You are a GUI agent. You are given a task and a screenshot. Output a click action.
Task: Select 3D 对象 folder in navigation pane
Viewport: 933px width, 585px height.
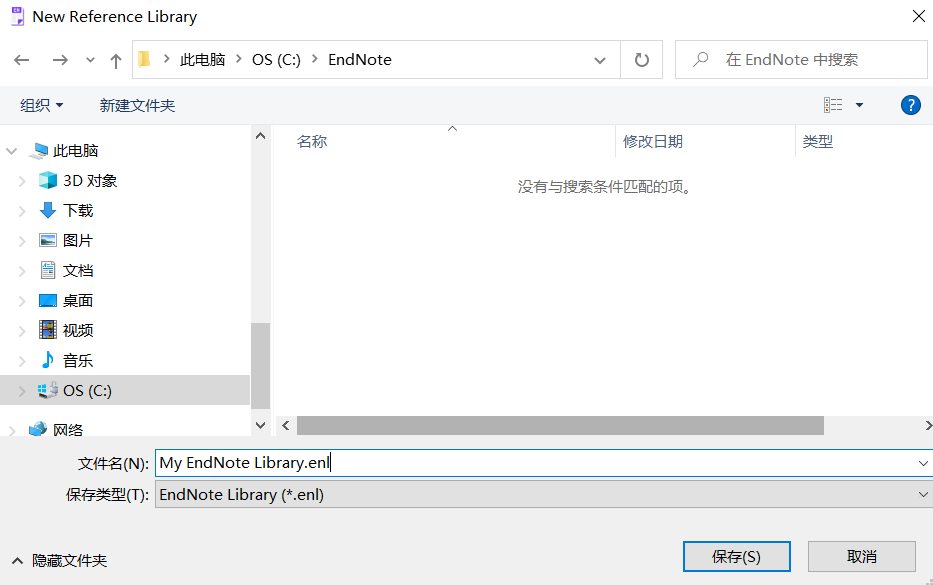90,180
